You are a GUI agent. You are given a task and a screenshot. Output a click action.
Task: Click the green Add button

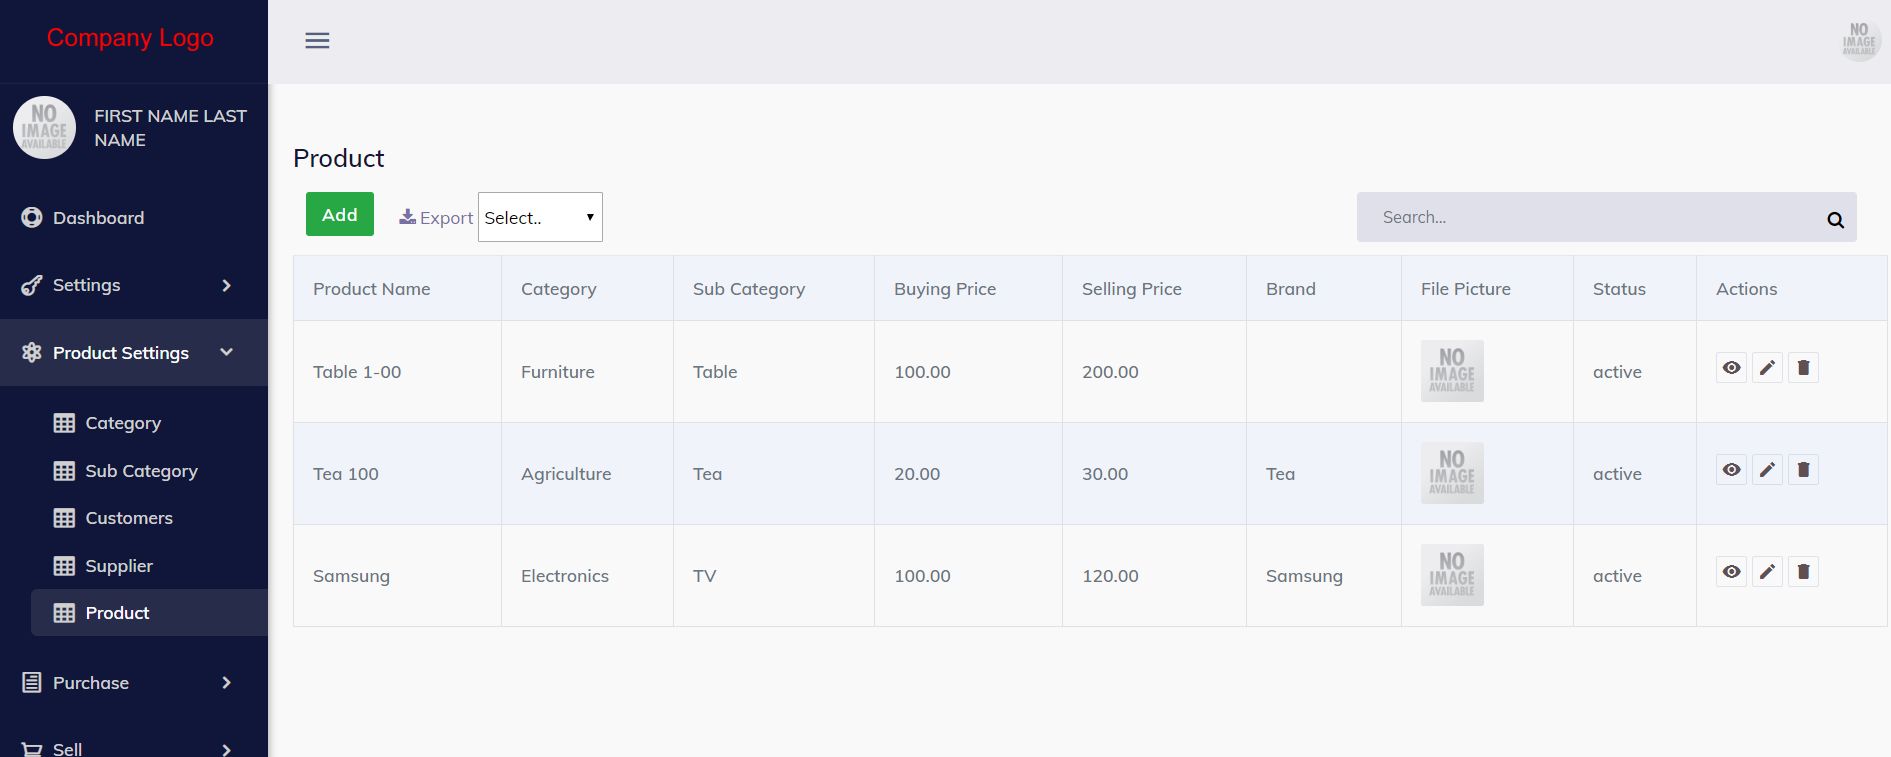point(340,214)
